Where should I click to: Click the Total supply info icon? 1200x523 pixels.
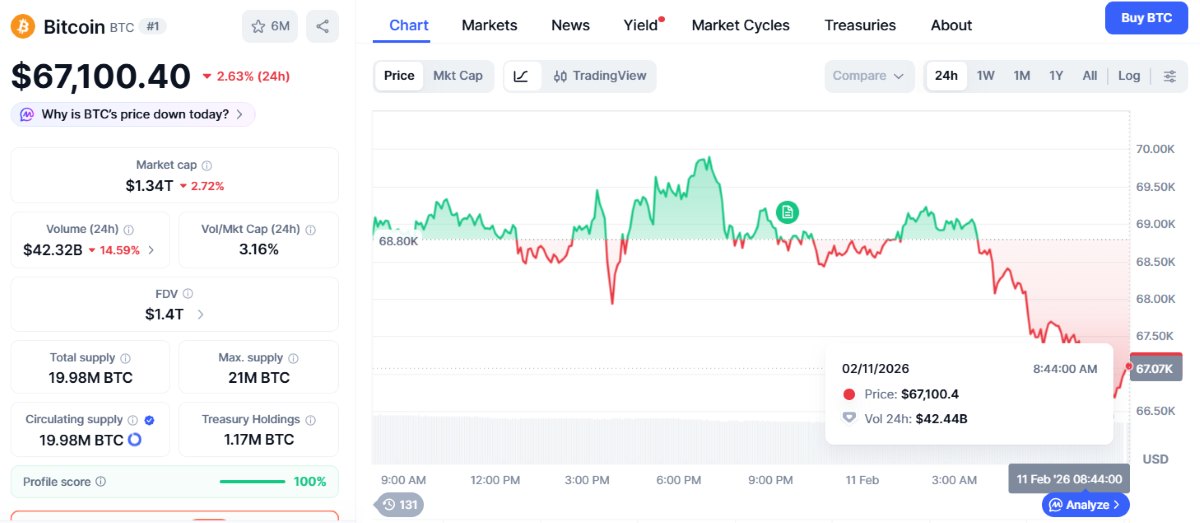click(125, 357)
